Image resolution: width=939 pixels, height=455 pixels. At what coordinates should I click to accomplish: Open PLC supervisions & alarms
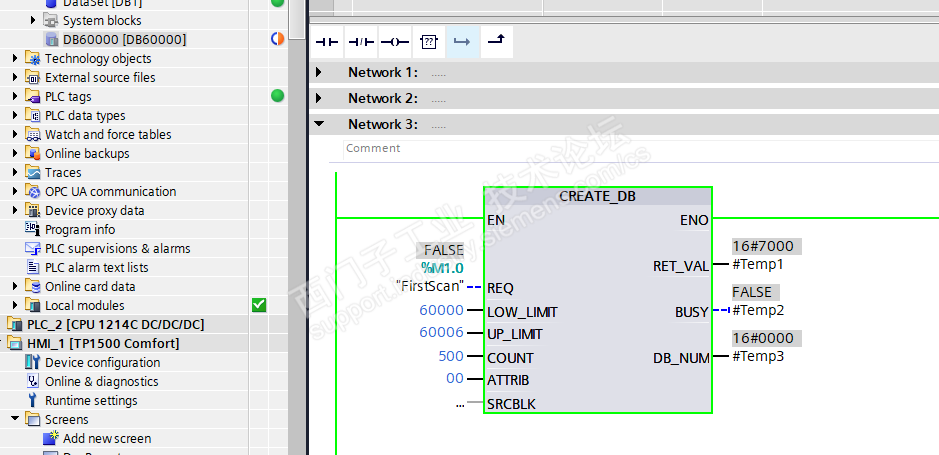coord(117,248)
